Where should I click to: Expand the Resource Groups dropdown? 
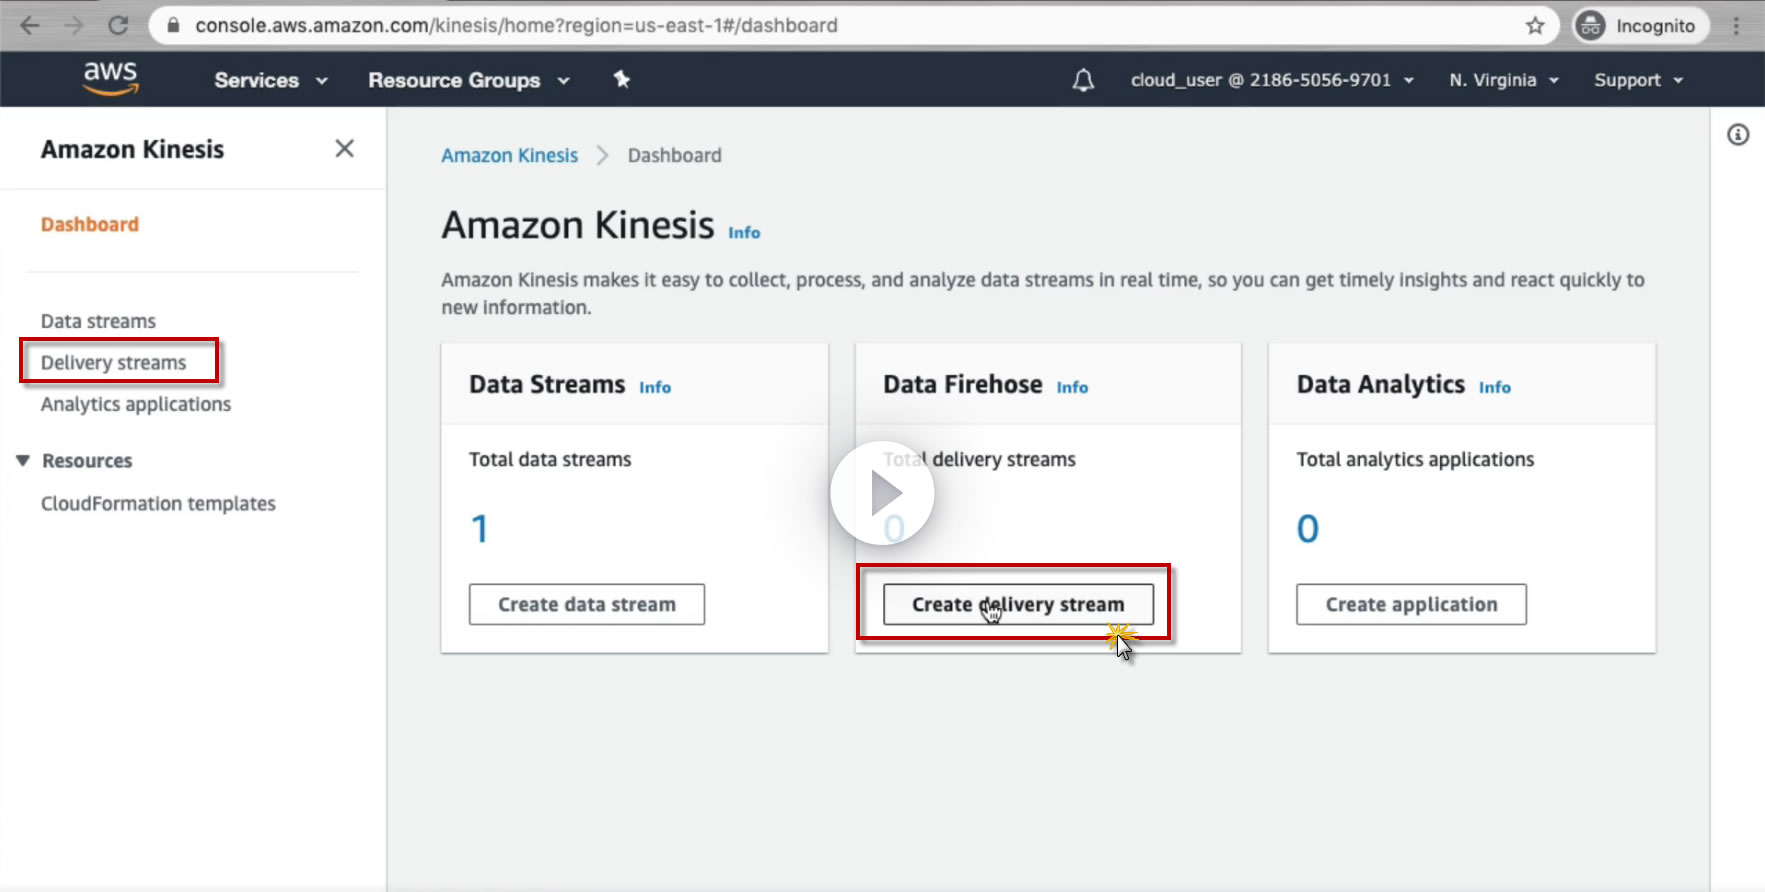coord(468,80)
